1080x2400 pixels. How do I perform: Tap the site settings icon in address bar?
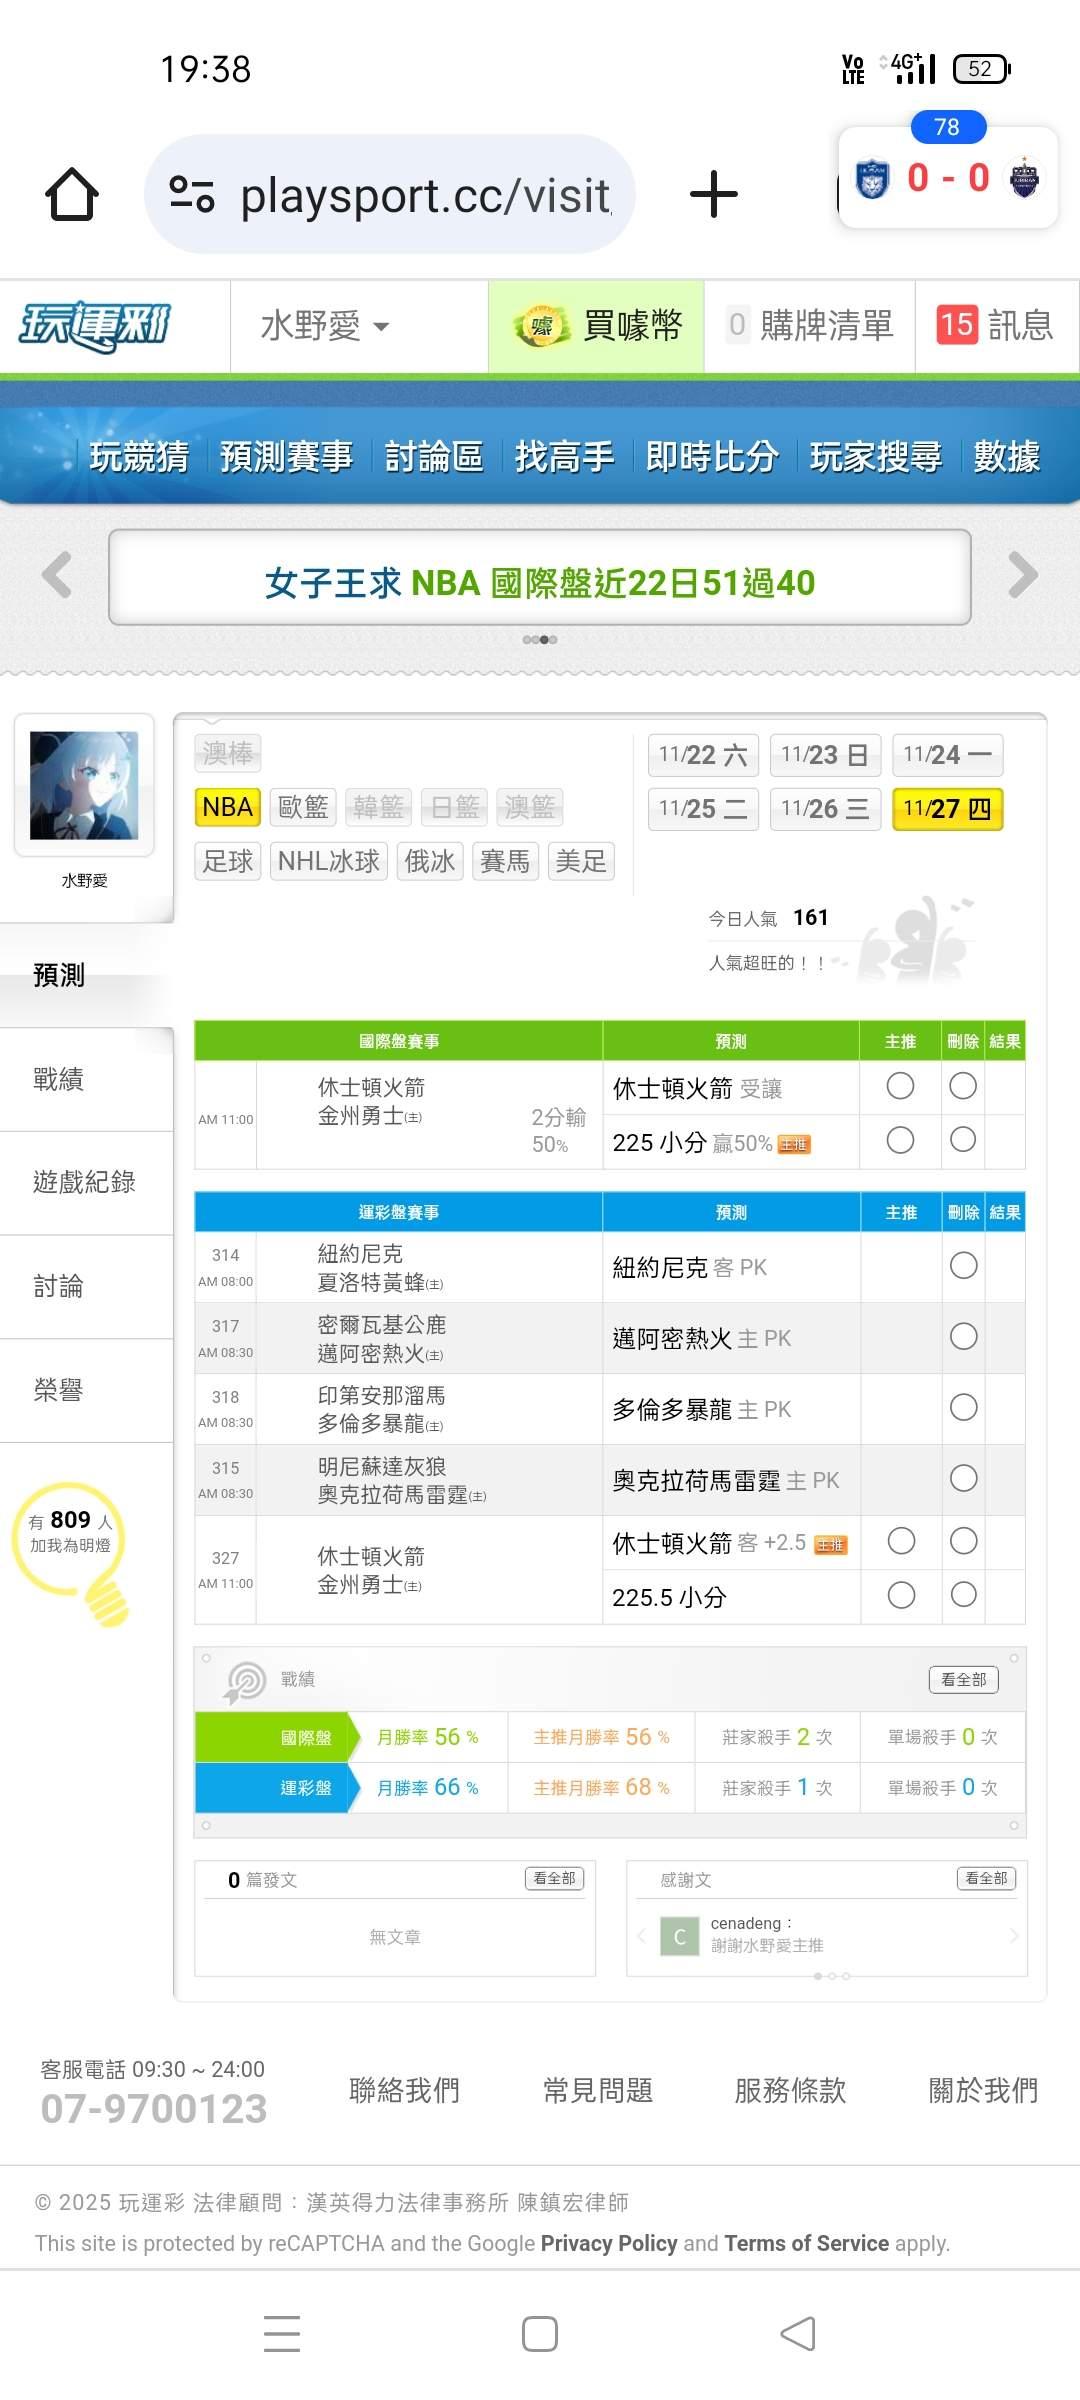192,194
